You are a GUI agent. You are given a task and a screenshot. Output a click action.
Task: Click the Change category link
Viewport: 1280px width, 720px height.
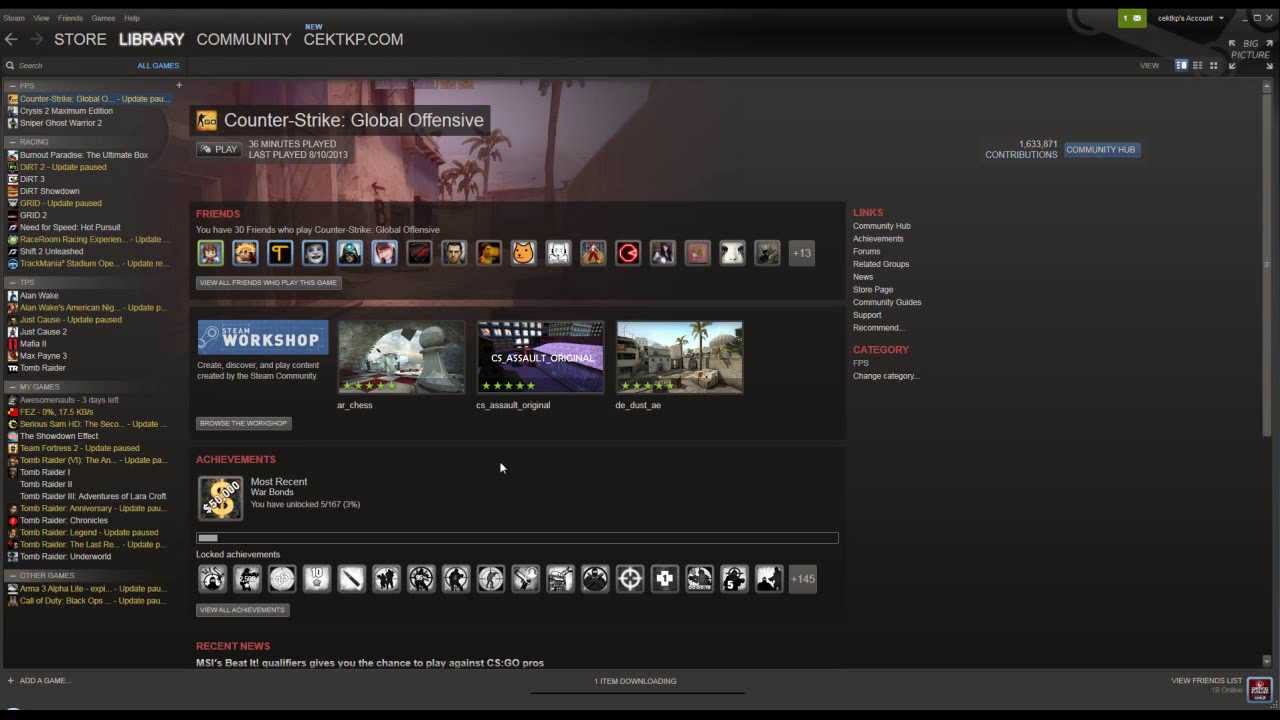(886, 376)
